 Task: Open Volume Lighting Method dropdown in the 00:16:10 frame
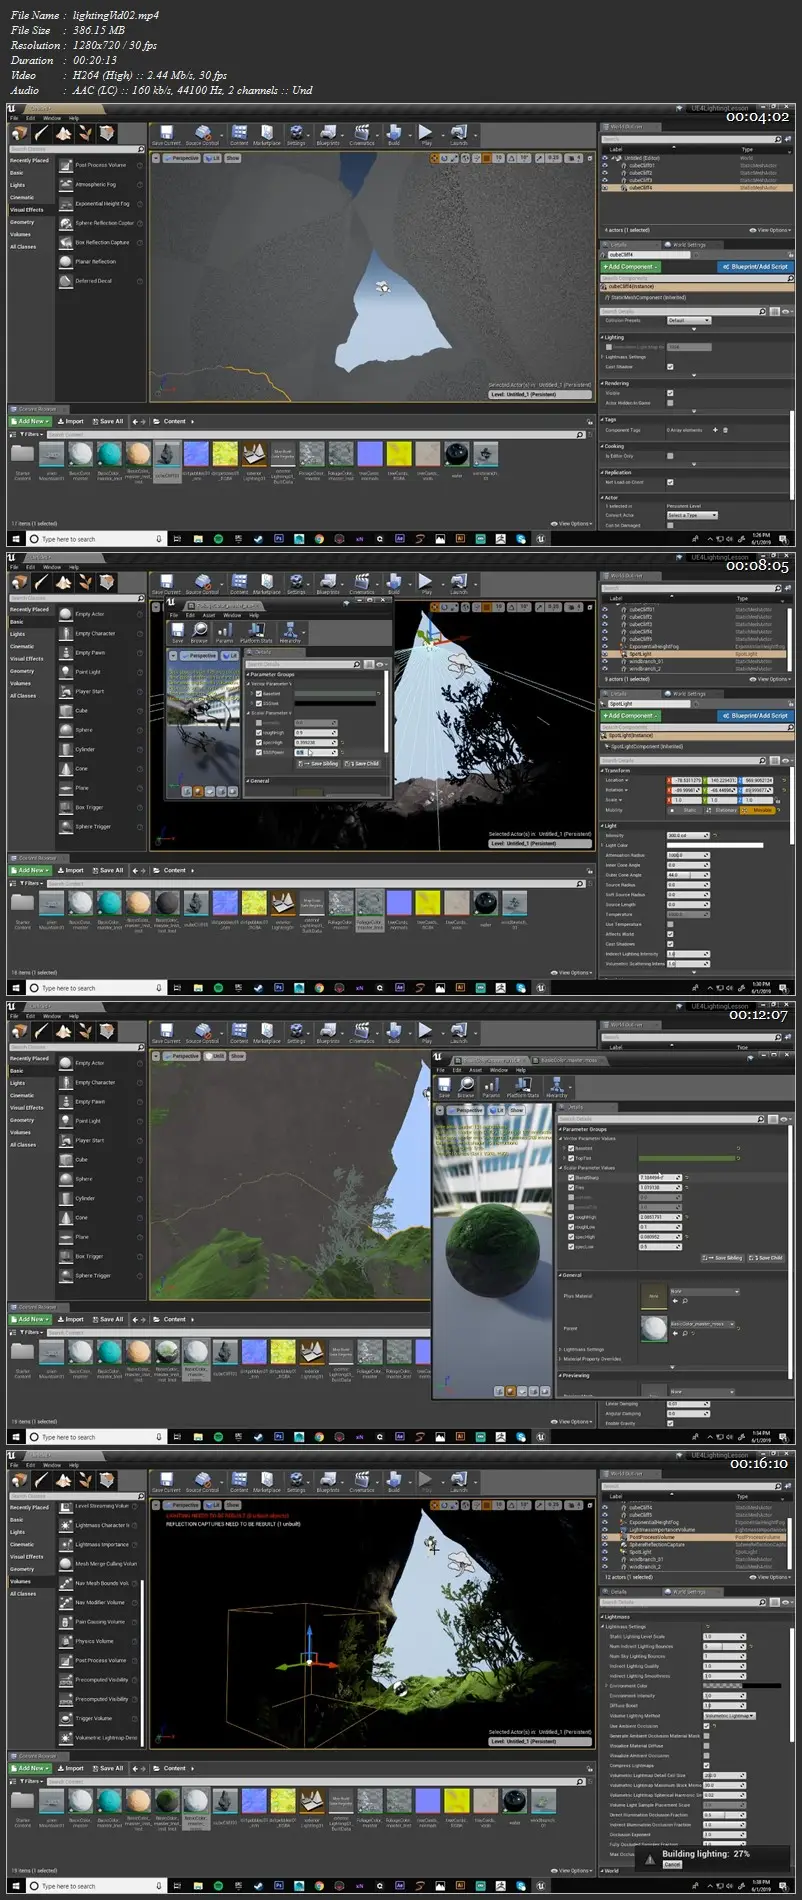coord(729,1716)
